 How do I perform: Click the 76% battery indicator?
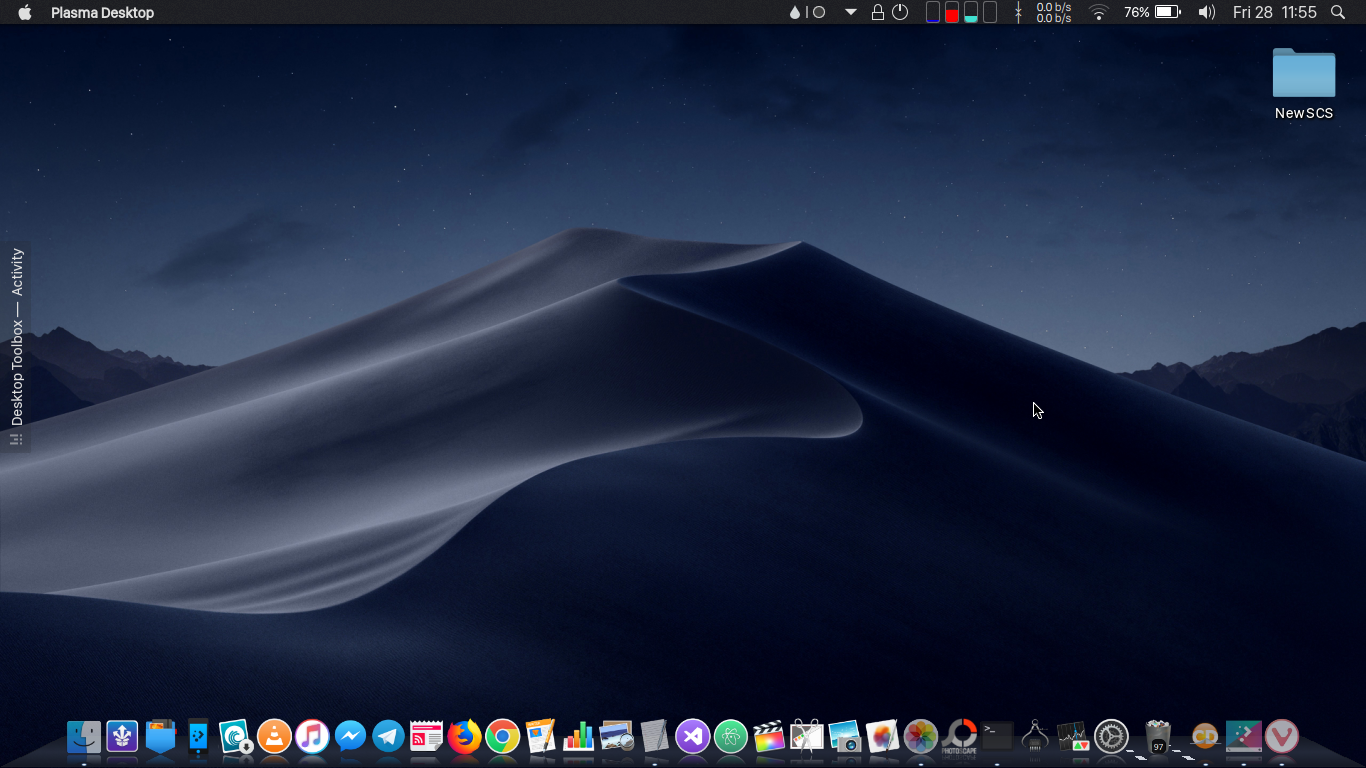[1152, 12]
